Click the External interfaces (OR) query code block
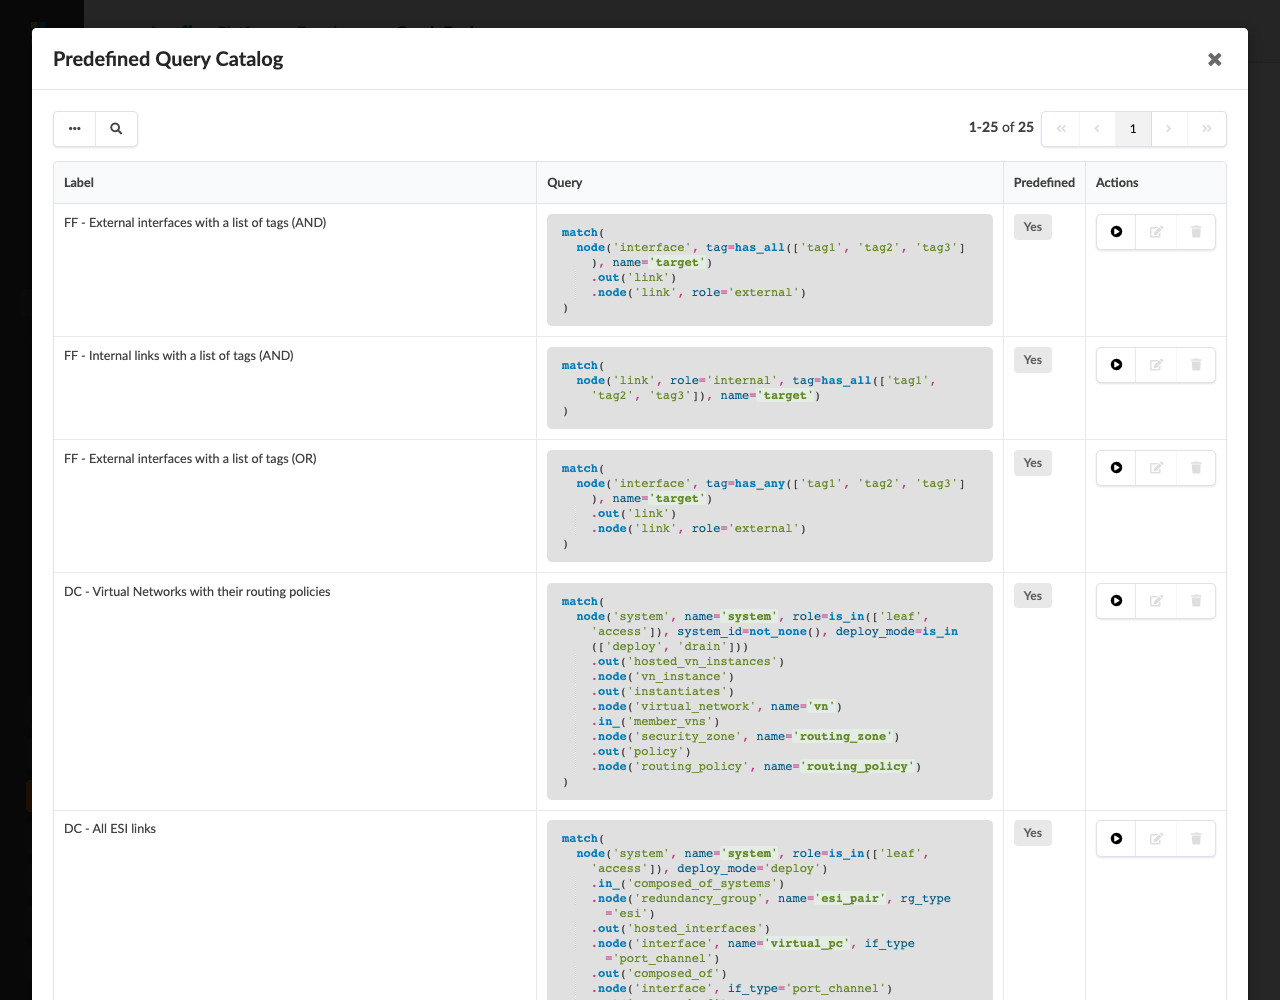Image resolution: width=1280 pixels, height=1000 pixels. (x=770, y=506)
